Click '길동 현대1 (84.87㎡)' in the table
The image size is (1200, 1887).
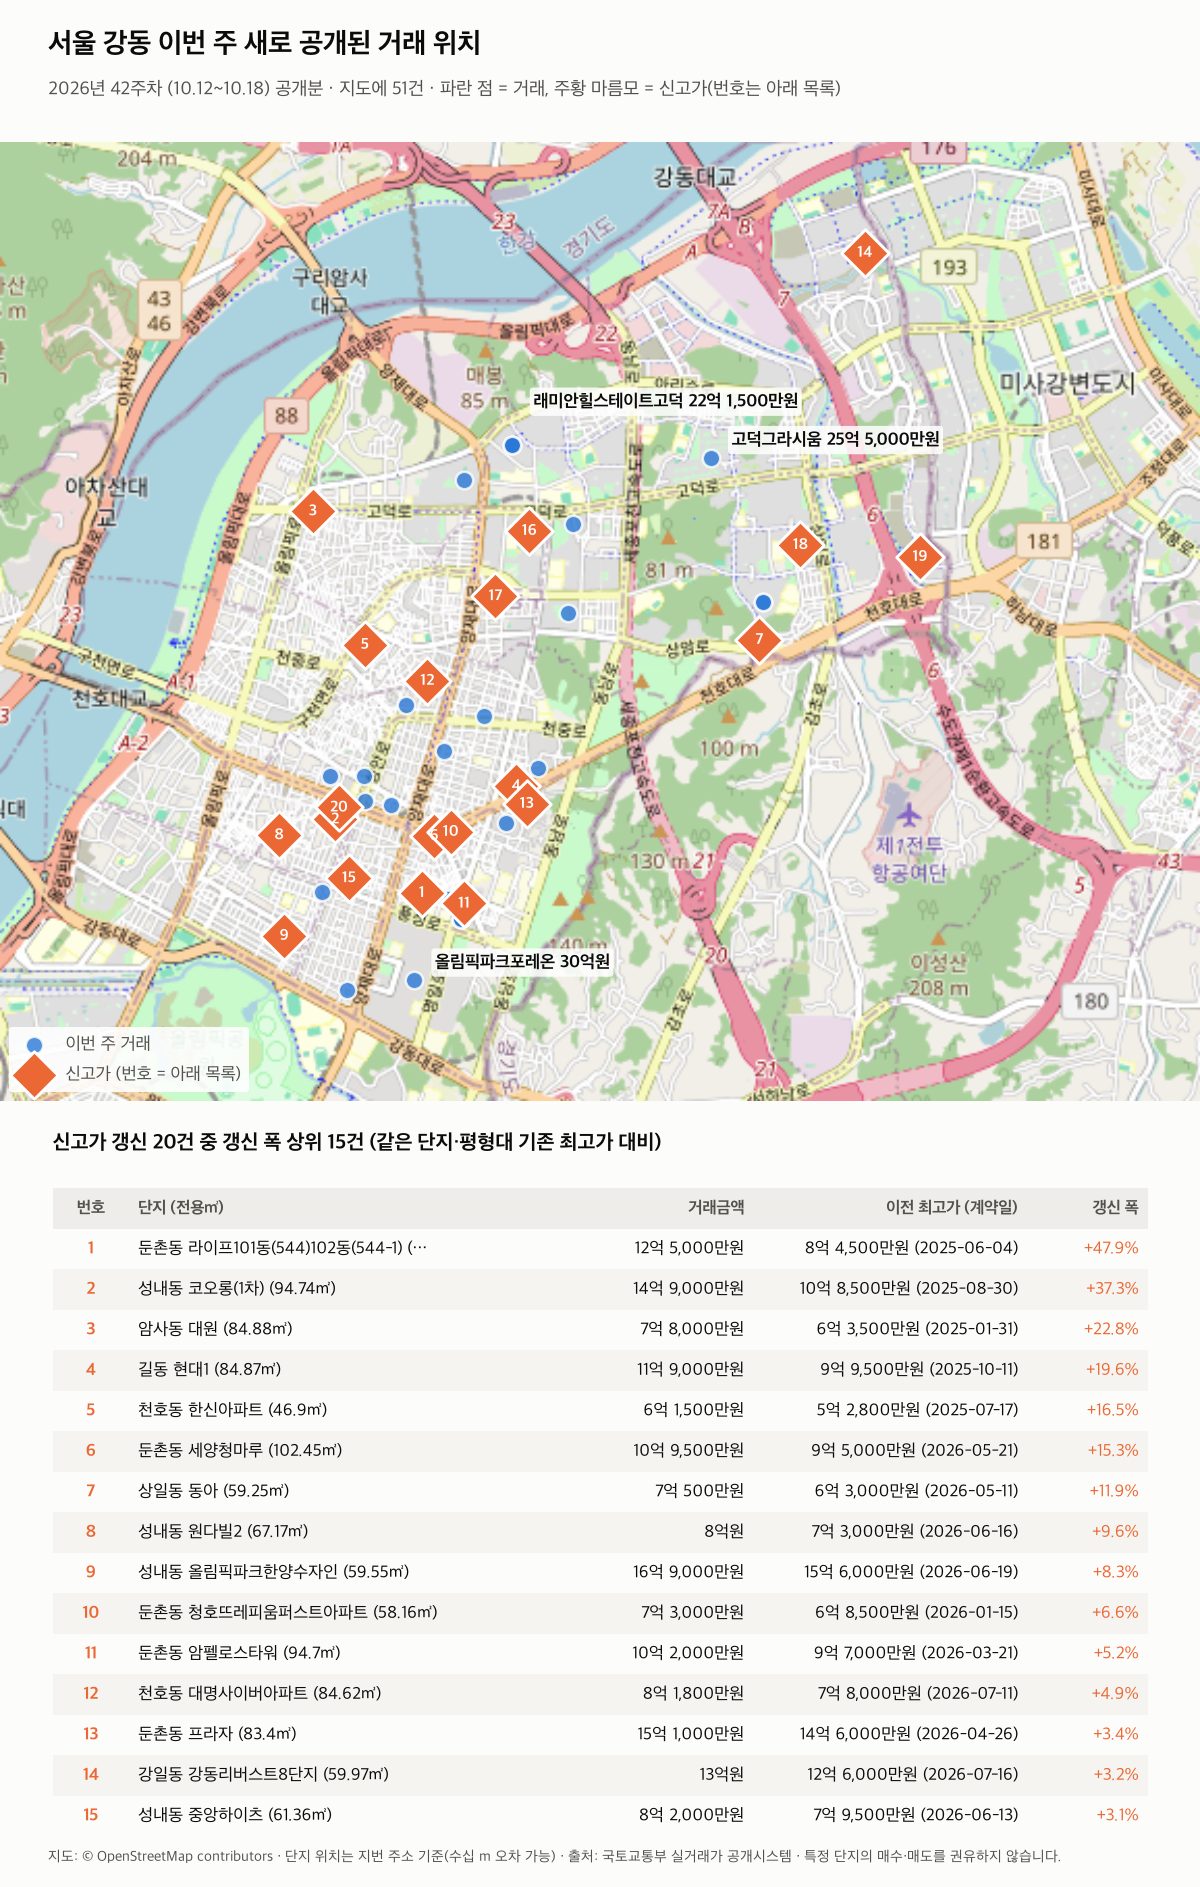pos(210,1369)
